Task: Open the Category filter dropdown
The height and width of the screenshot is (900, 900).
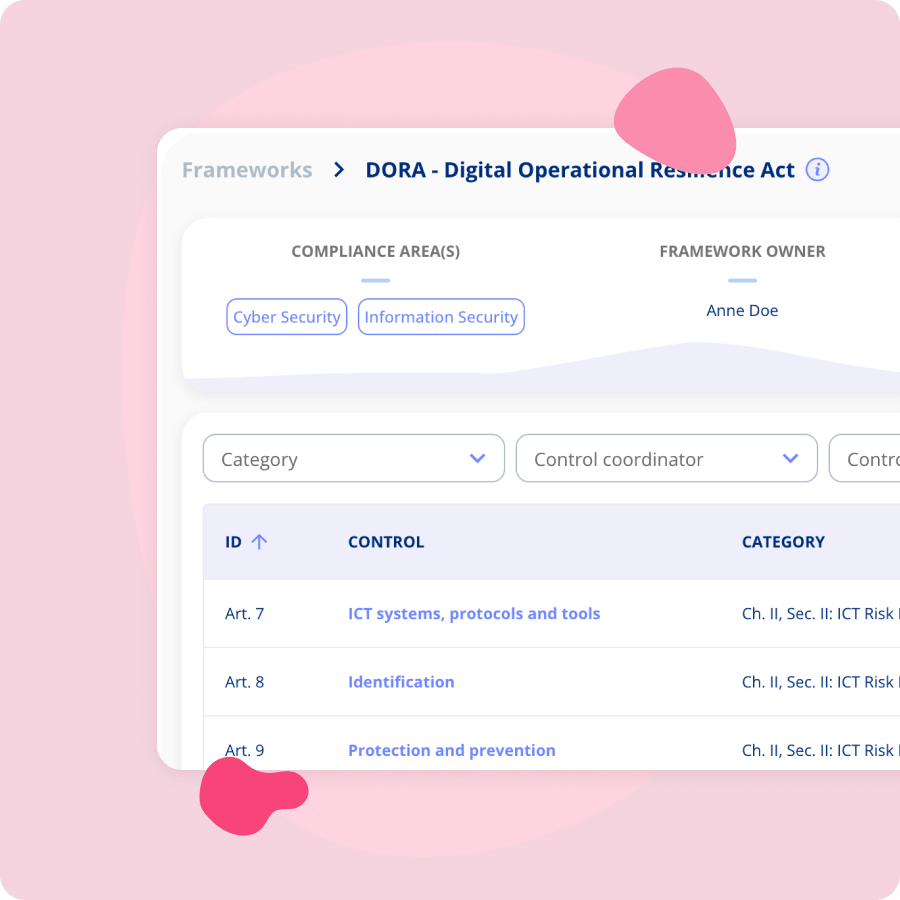Action: (x=353, y=459)
